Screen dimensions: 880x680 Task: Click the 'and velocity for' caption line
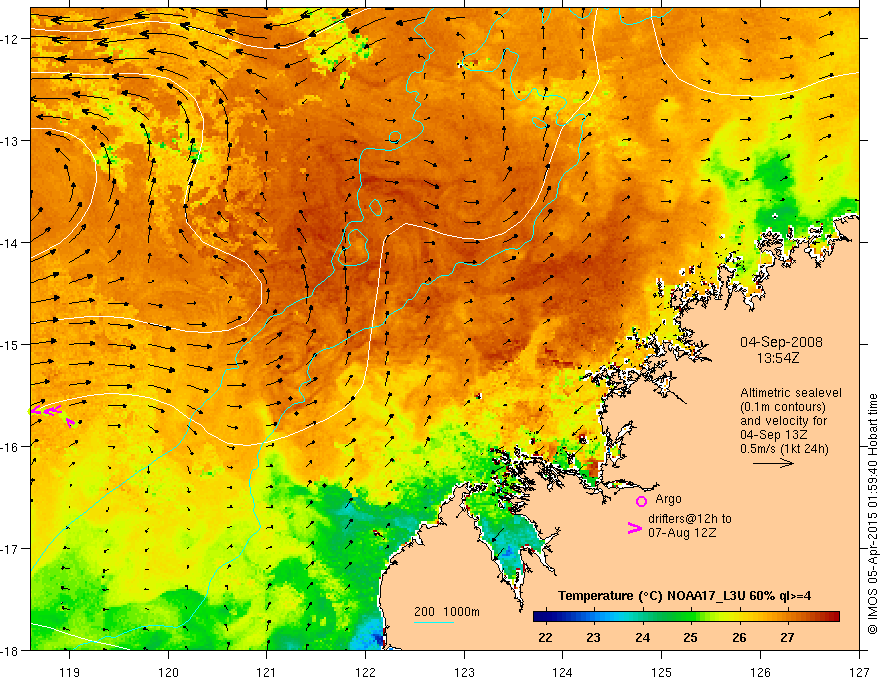[783, 421]
